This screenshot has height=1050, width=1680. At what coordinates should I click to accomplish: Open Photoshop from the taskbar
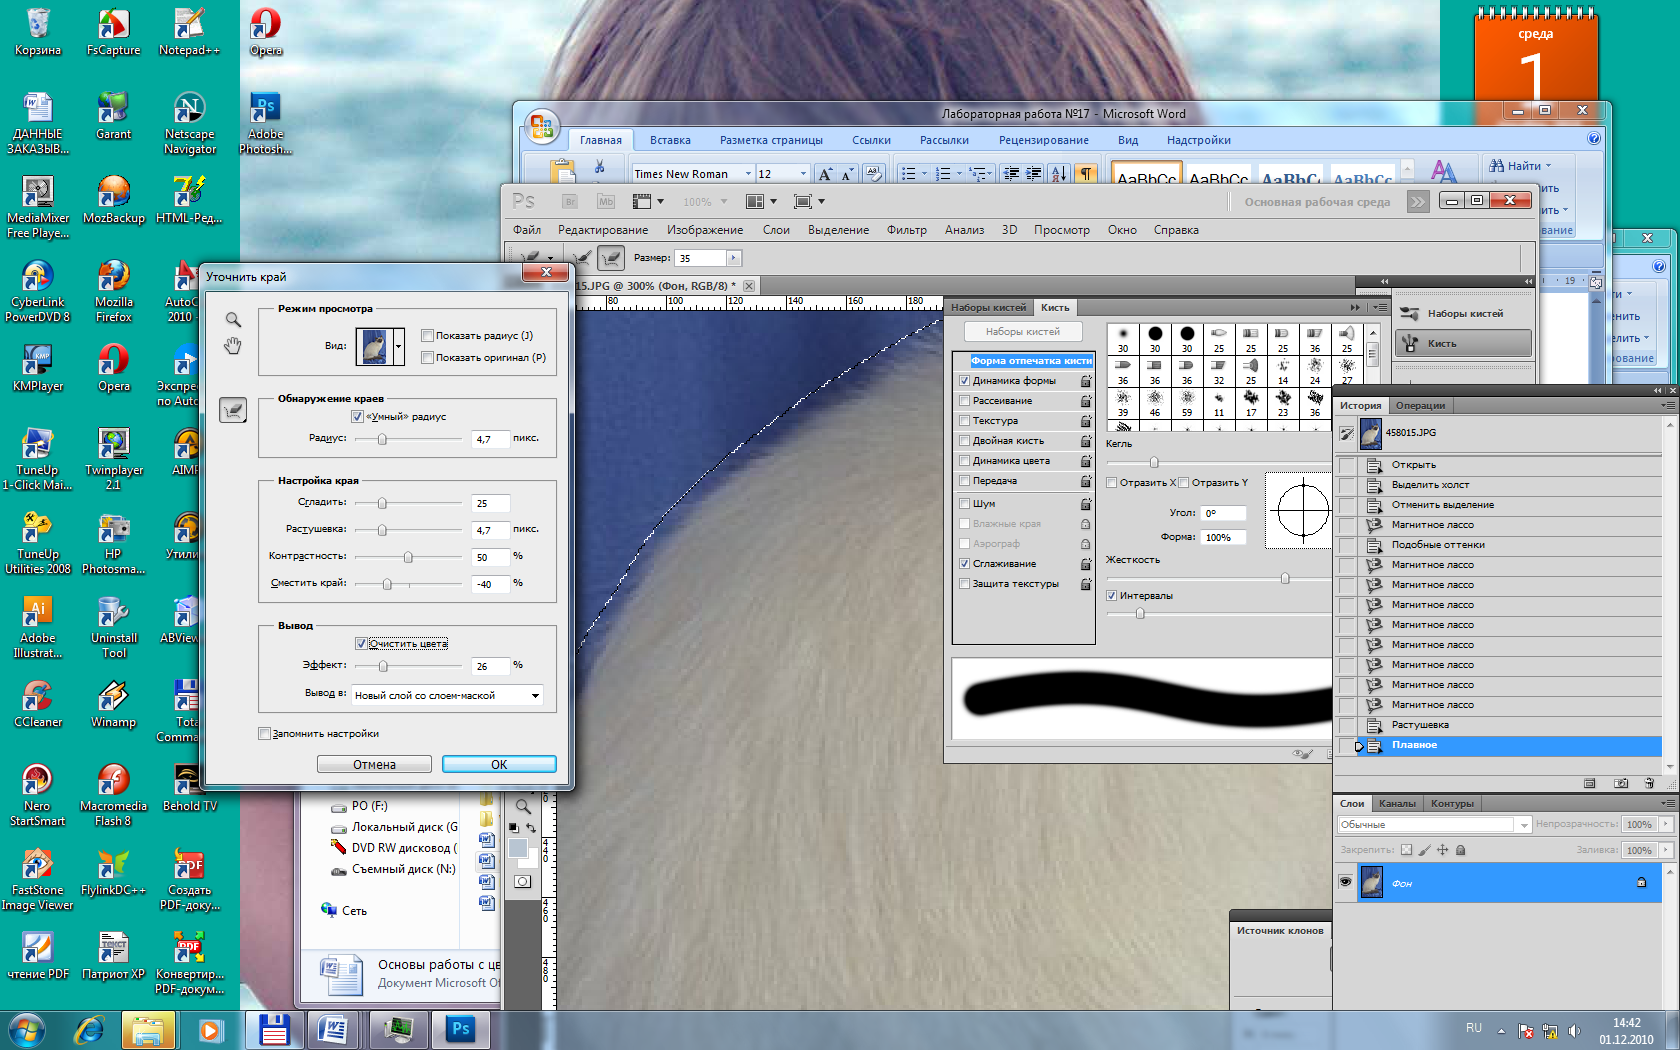click(x=461, y=1029)
